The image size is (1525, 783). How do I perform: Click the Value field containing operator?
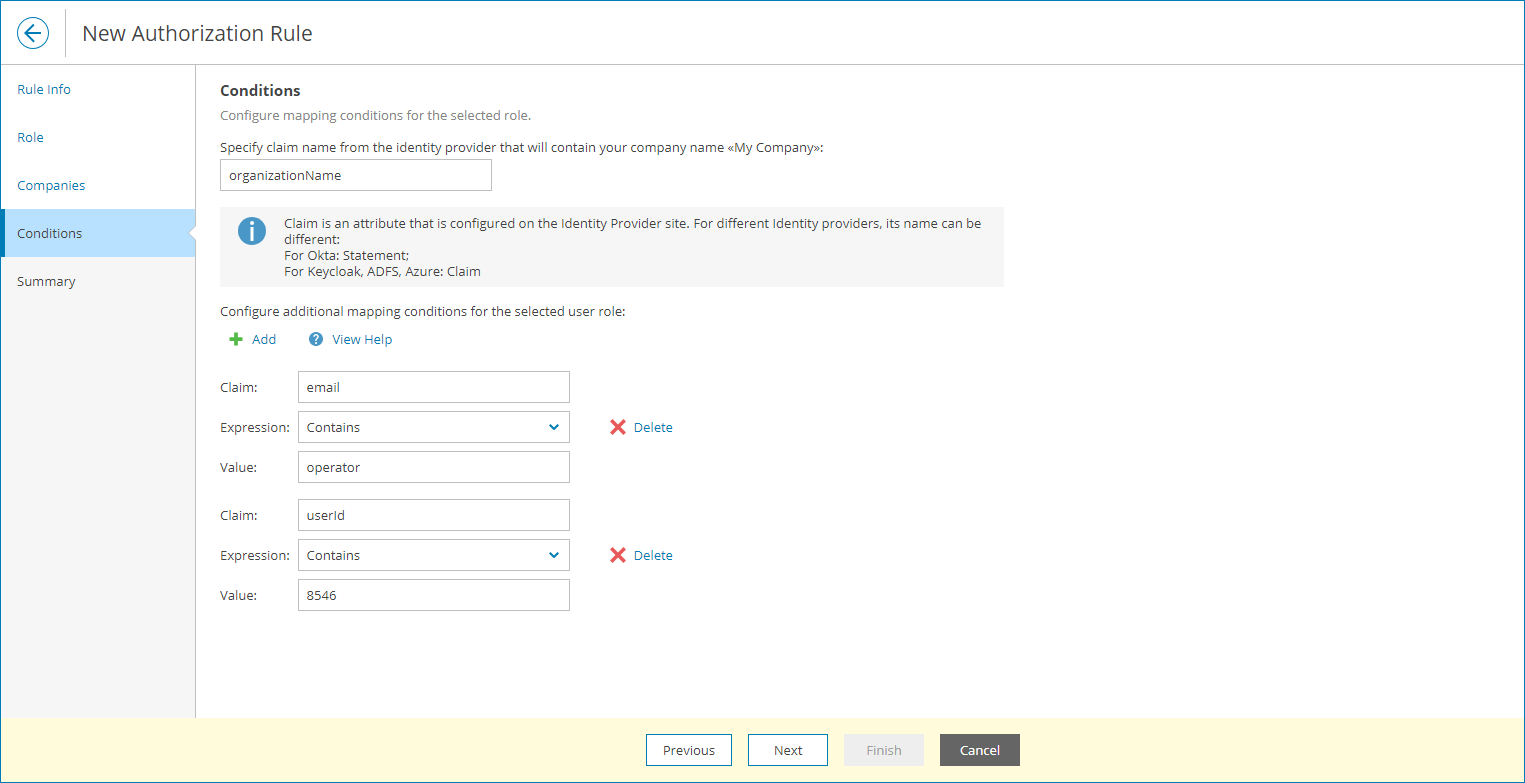click(434, 467)
